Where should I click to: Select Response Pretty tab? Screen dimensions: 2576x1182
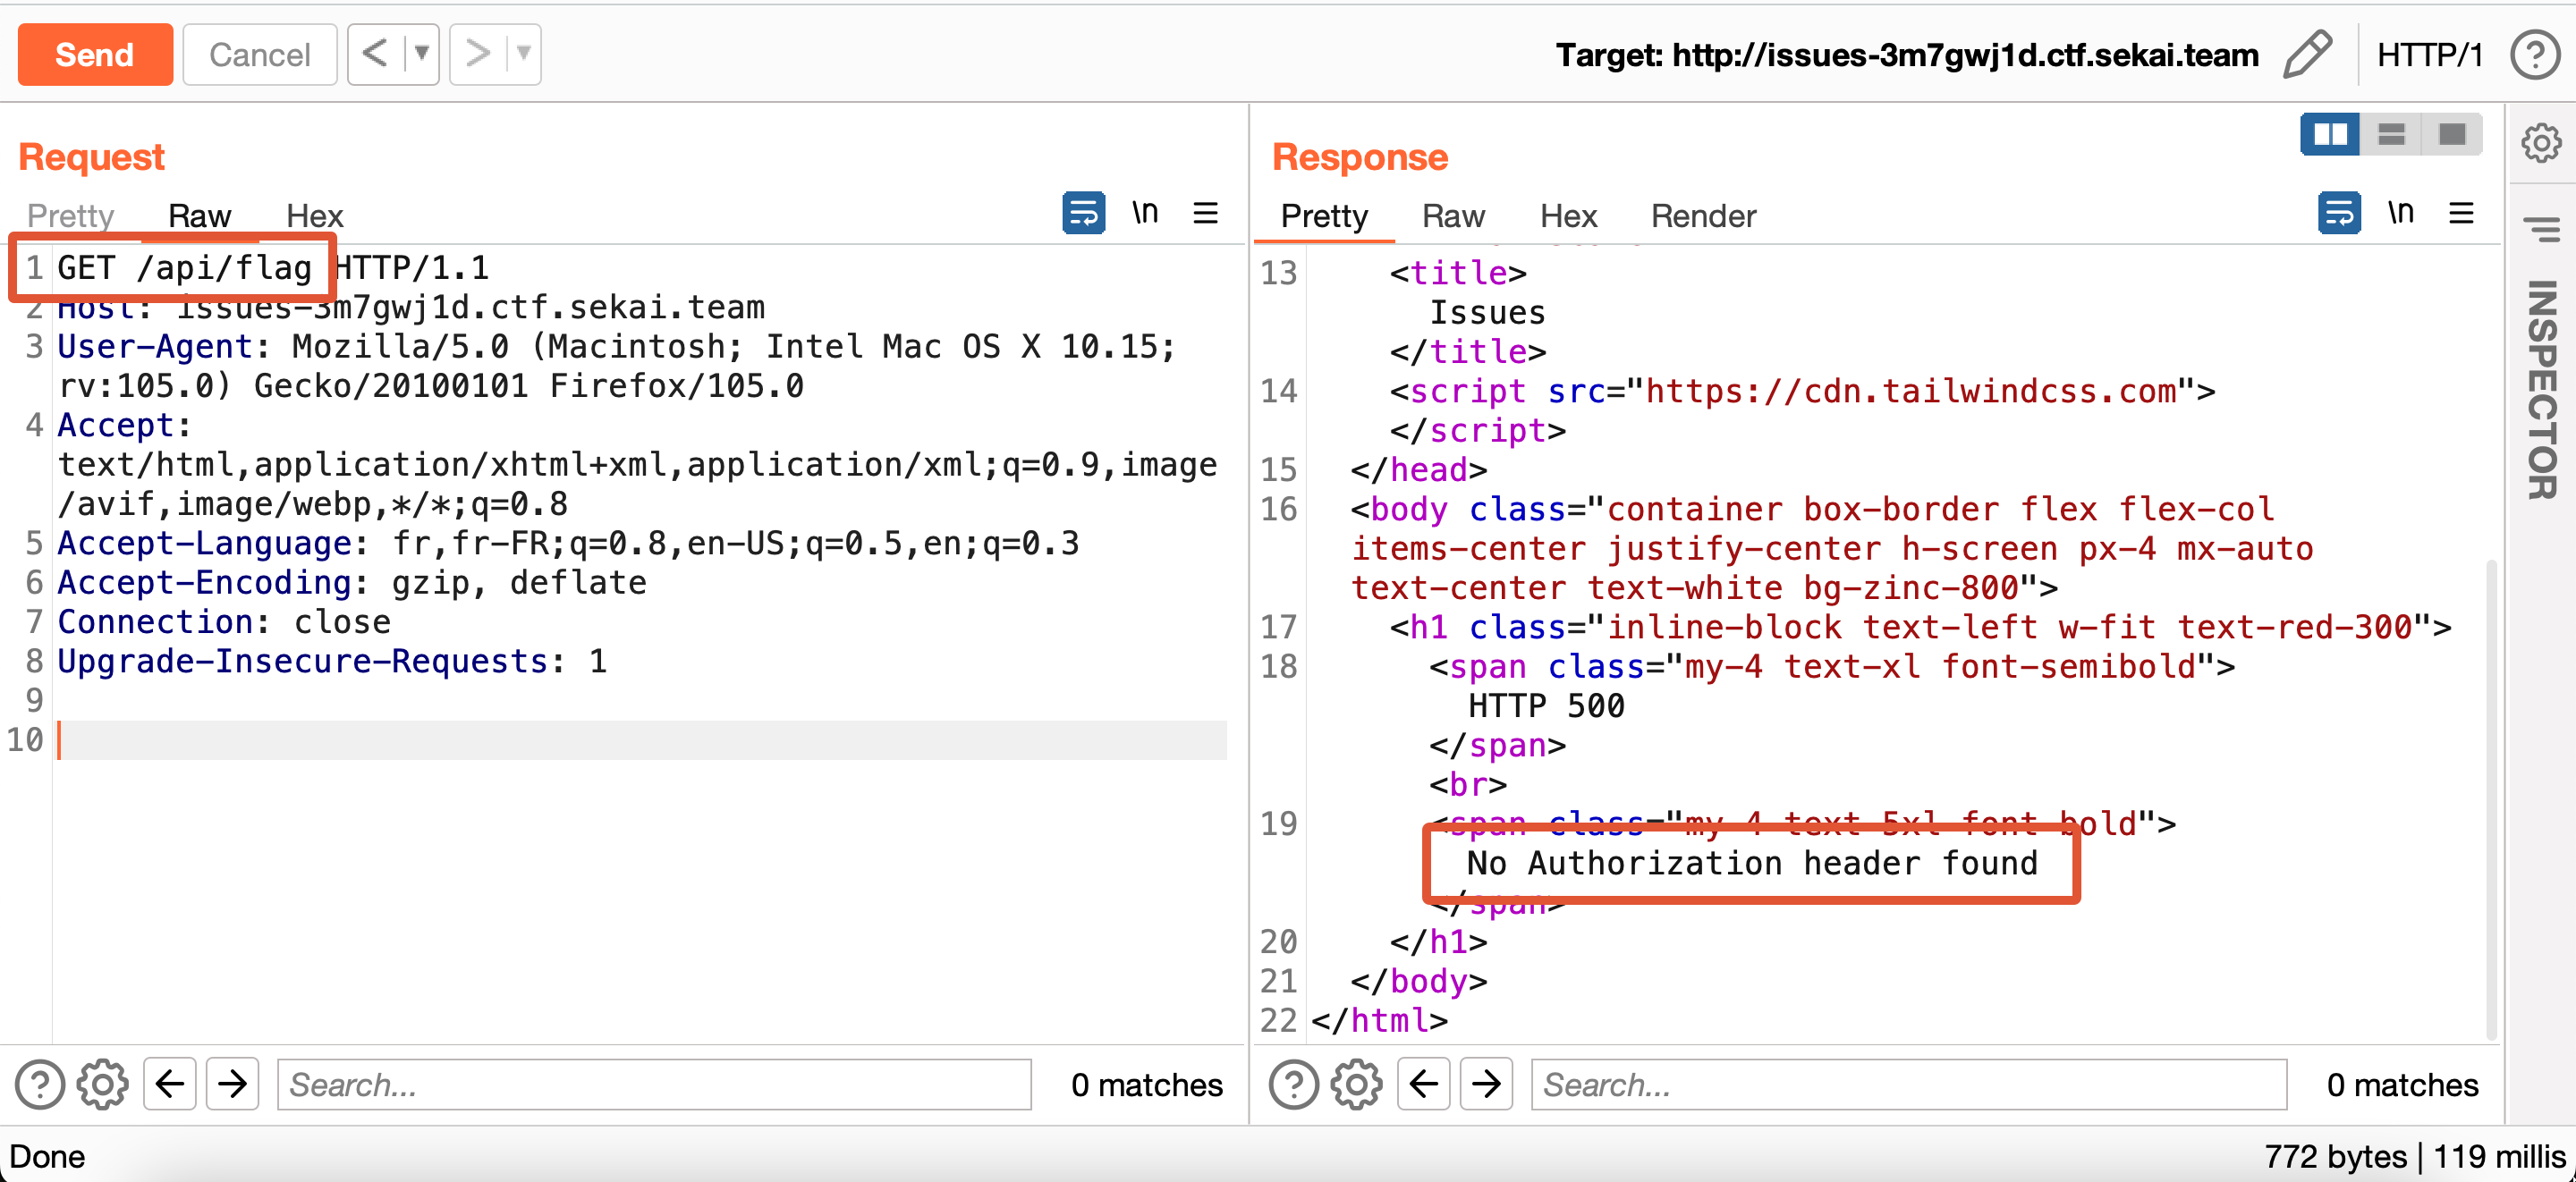click(1324, 216)
